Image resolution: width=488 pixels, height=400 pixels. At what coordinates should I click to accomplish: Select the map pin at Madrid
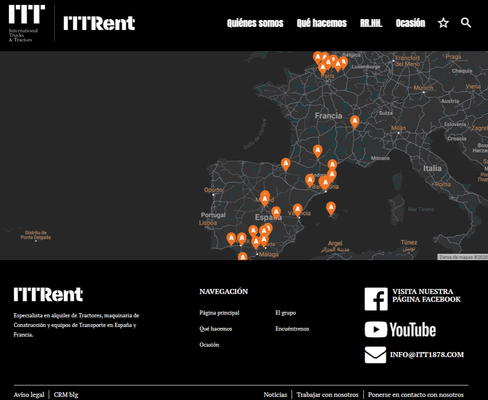[265, 200]
